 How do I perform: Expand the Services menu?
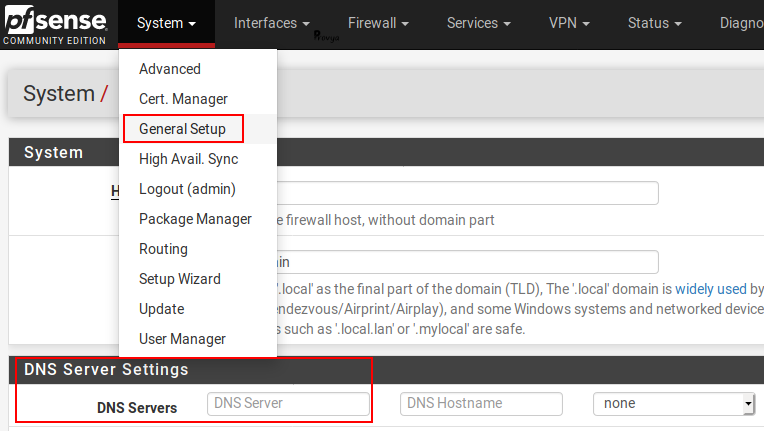[478, 23]
